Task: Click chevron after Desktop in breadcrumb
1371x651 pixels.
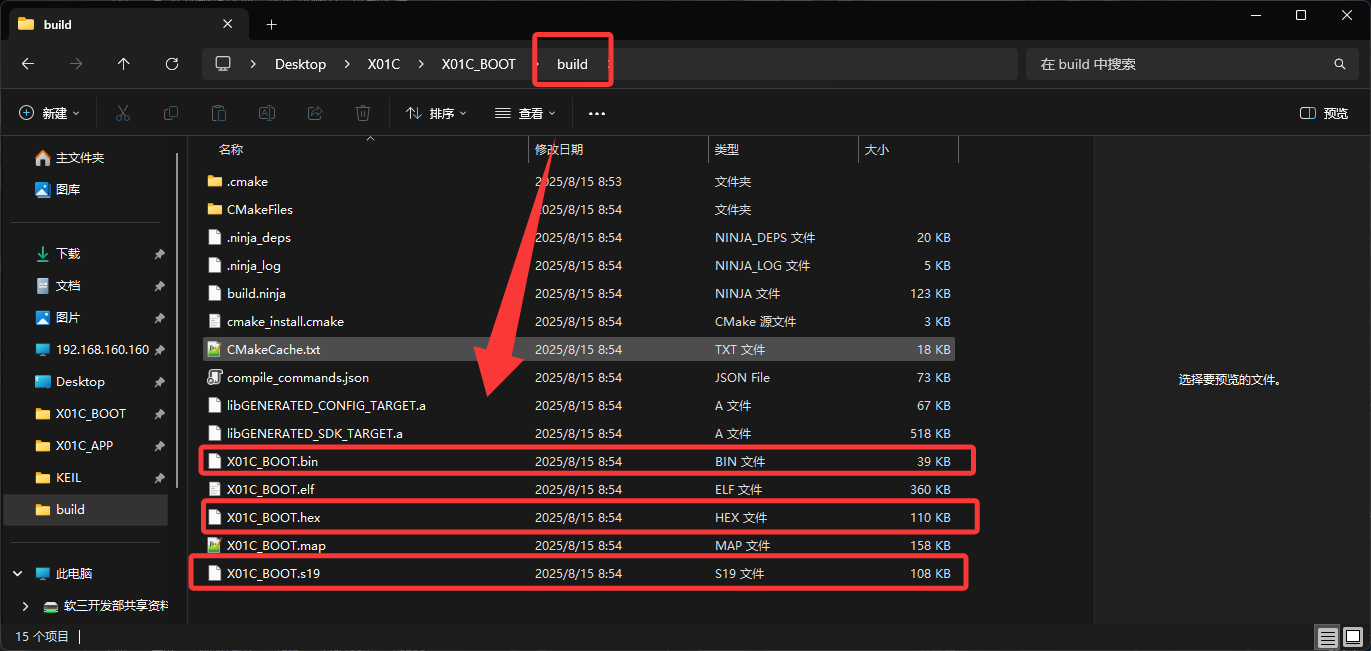Action: [346, 64]
